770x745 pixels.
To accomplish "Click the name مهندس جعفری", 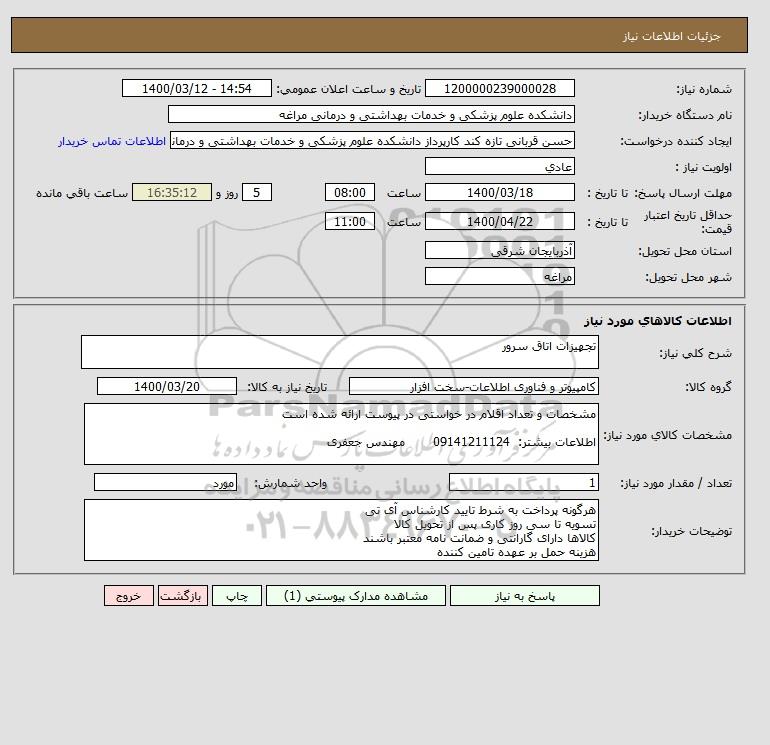I will click(x=366, y=442).
